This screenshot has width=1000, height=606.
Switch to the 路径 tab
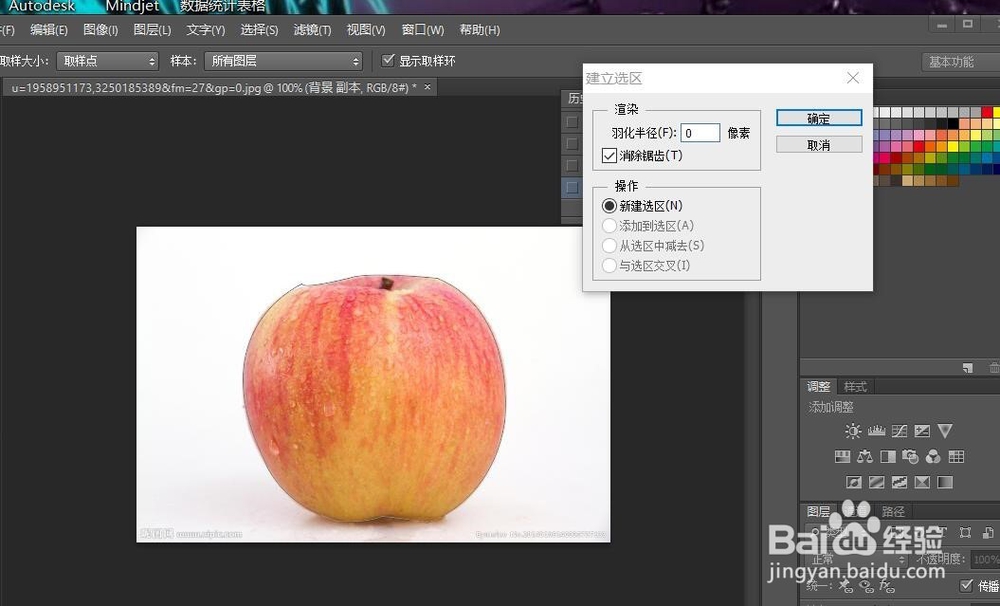[893, 511]
